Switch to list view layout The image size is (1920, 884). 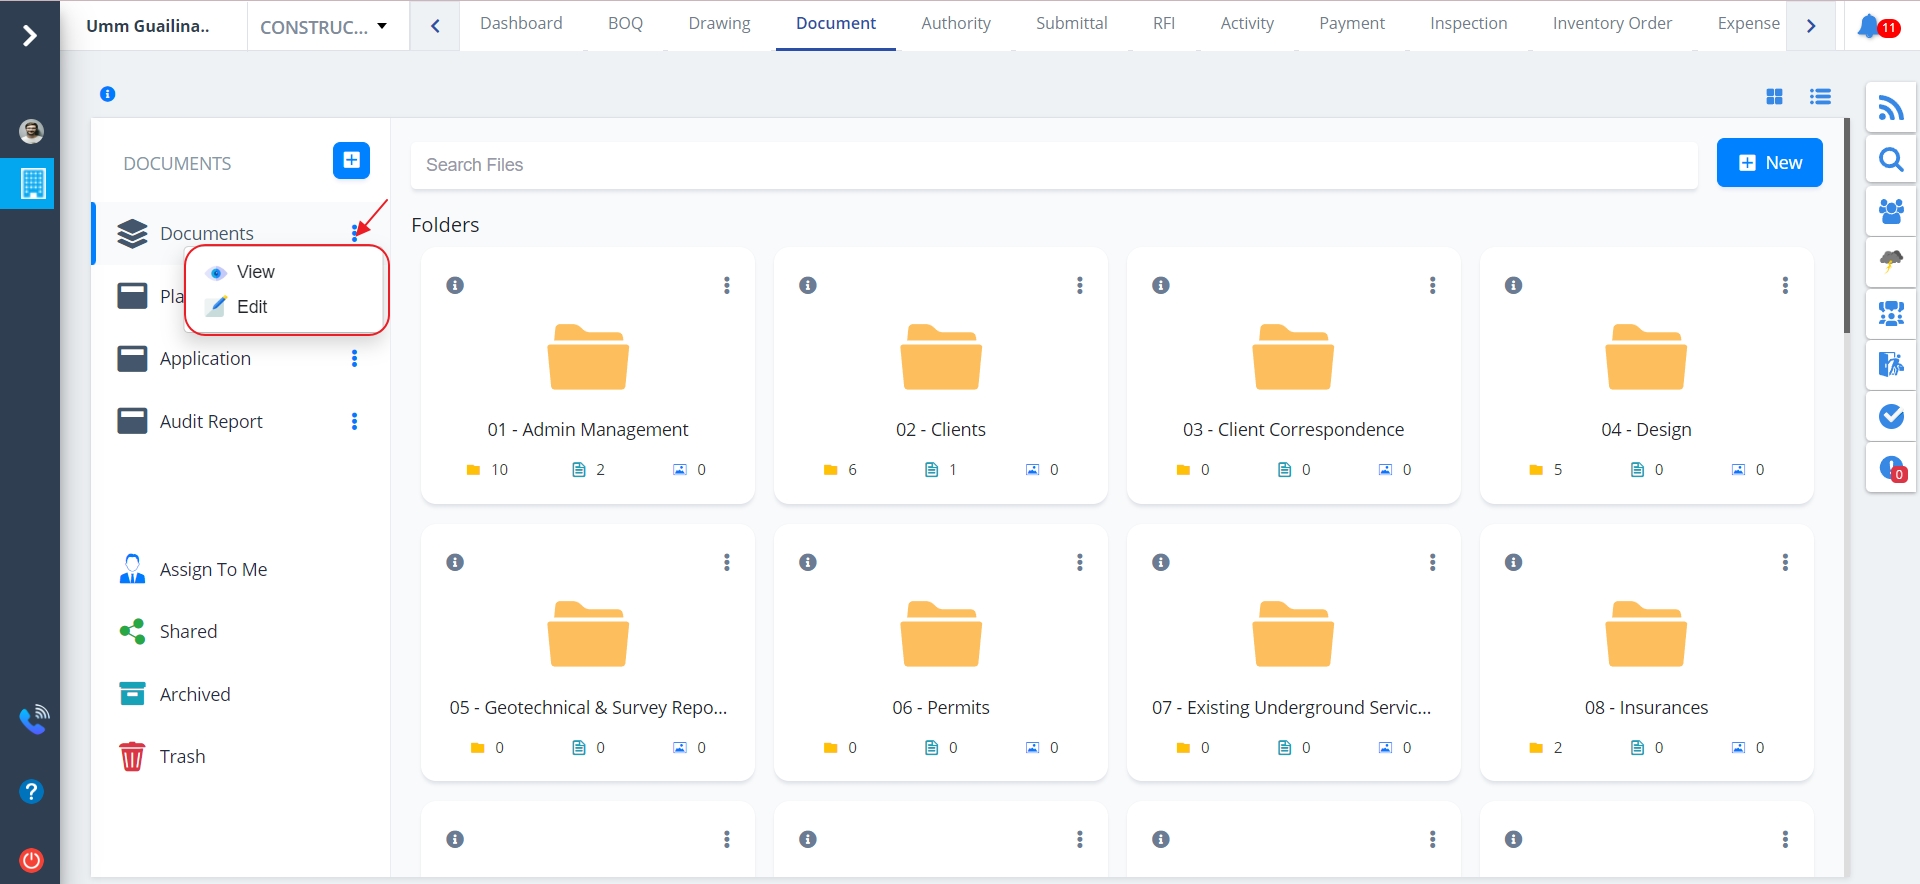pos(1820,97)
